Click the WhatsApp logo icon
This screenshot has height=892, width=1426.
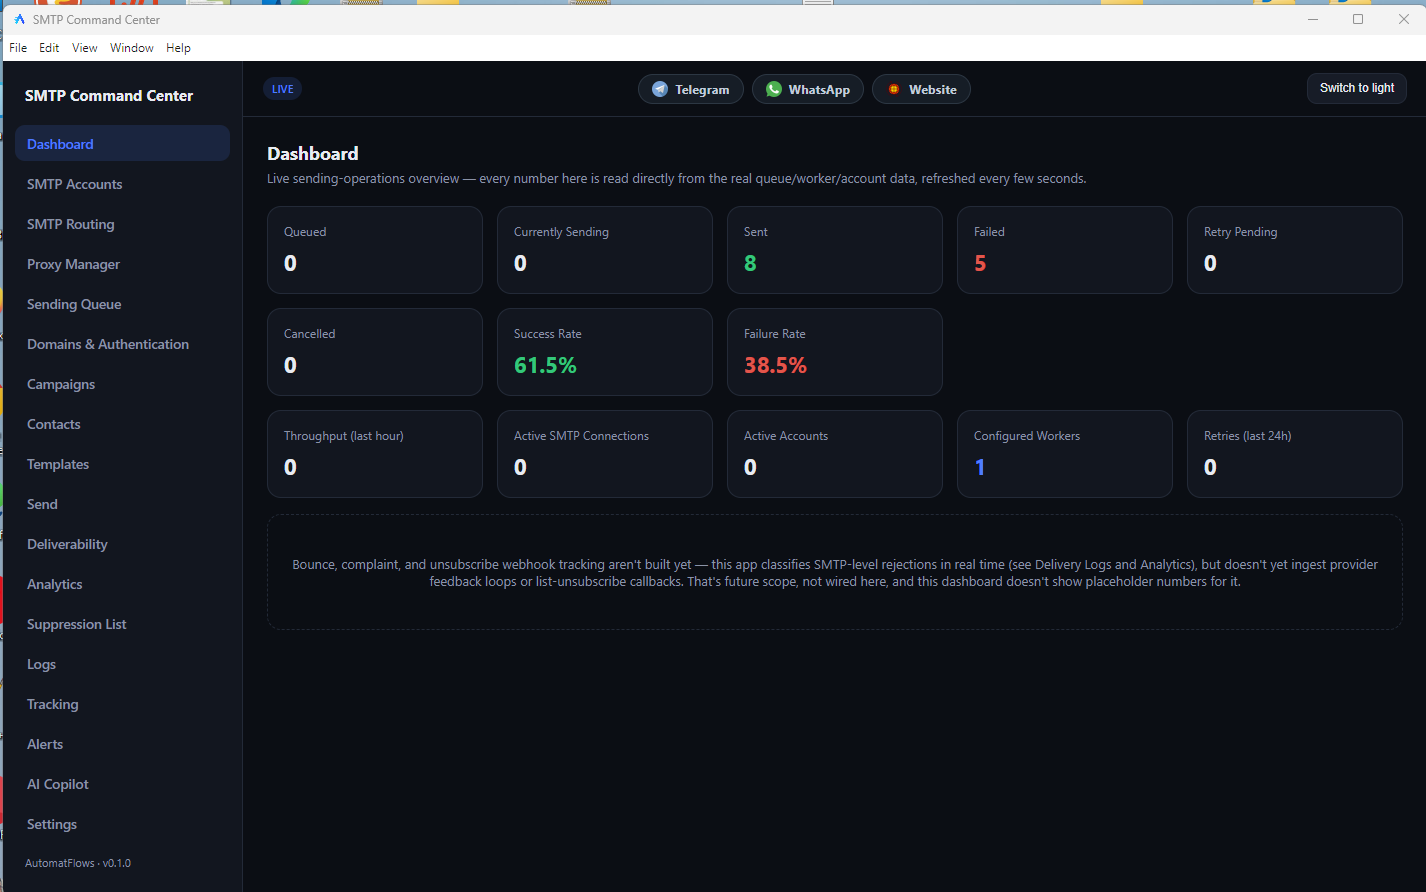pyautogui.click(x=773, y=89)
